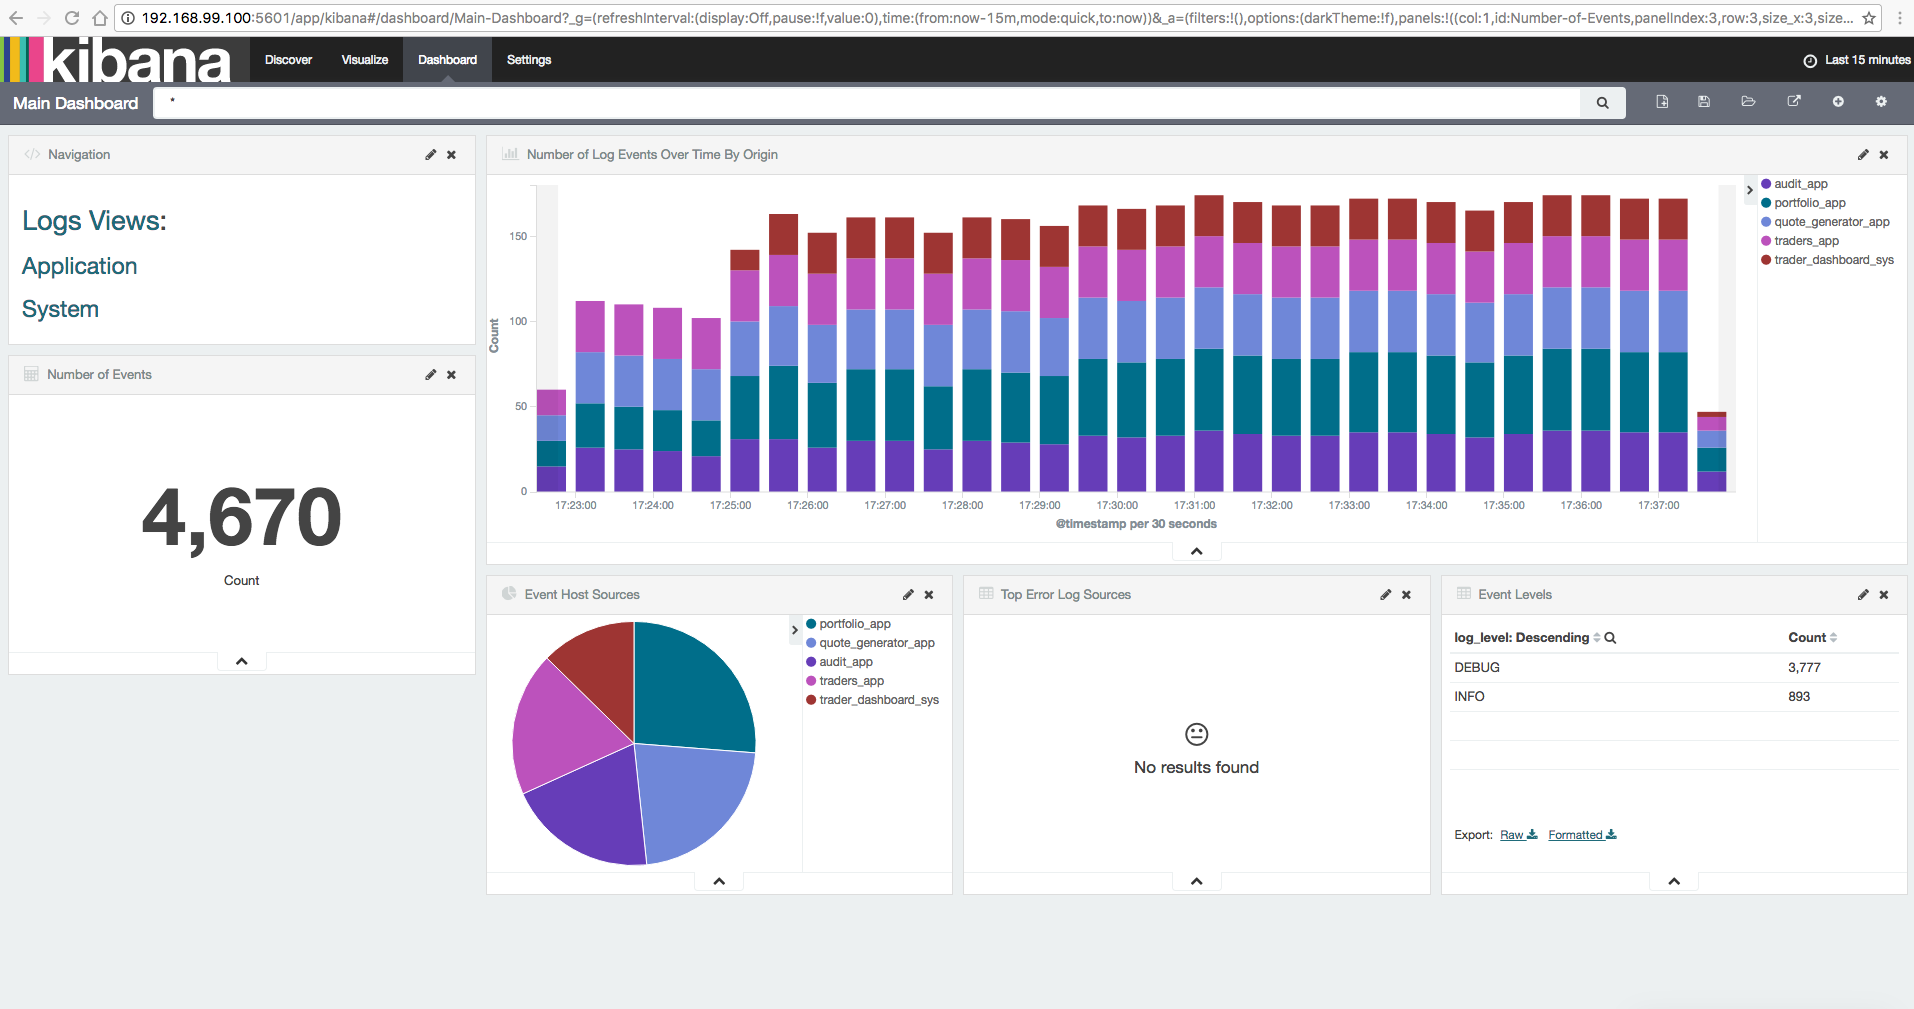Remove Number of Log Events Over Time panel
Viewport: 1914px width, 1009px height.
click(1884, 155)
